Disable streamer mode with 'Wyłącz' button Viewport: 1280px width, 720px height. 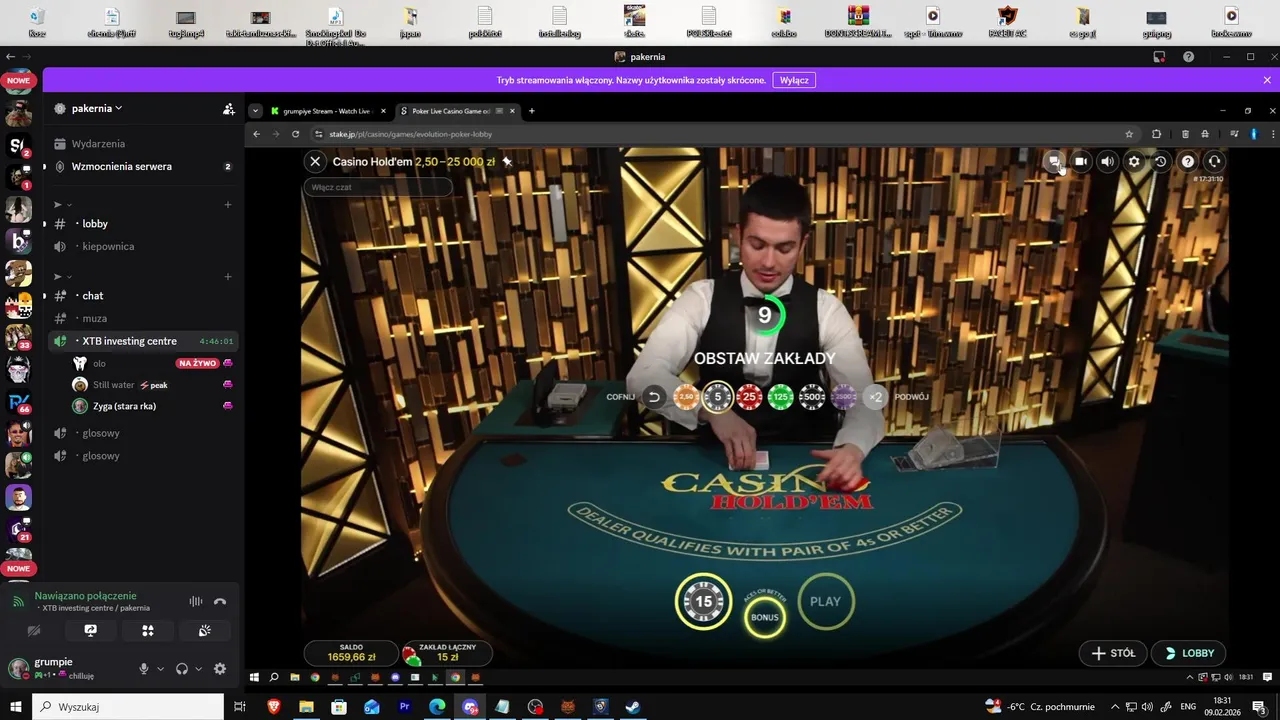[x=794, y=80]
